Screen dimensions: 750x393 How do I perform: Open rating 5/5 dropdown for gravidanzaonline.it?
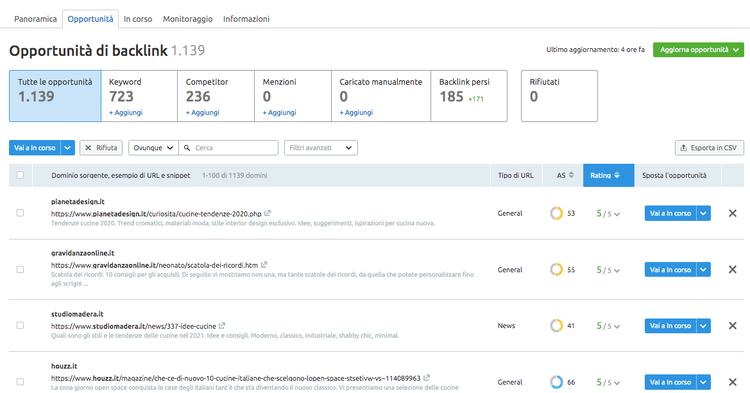(x=608, y=270)
